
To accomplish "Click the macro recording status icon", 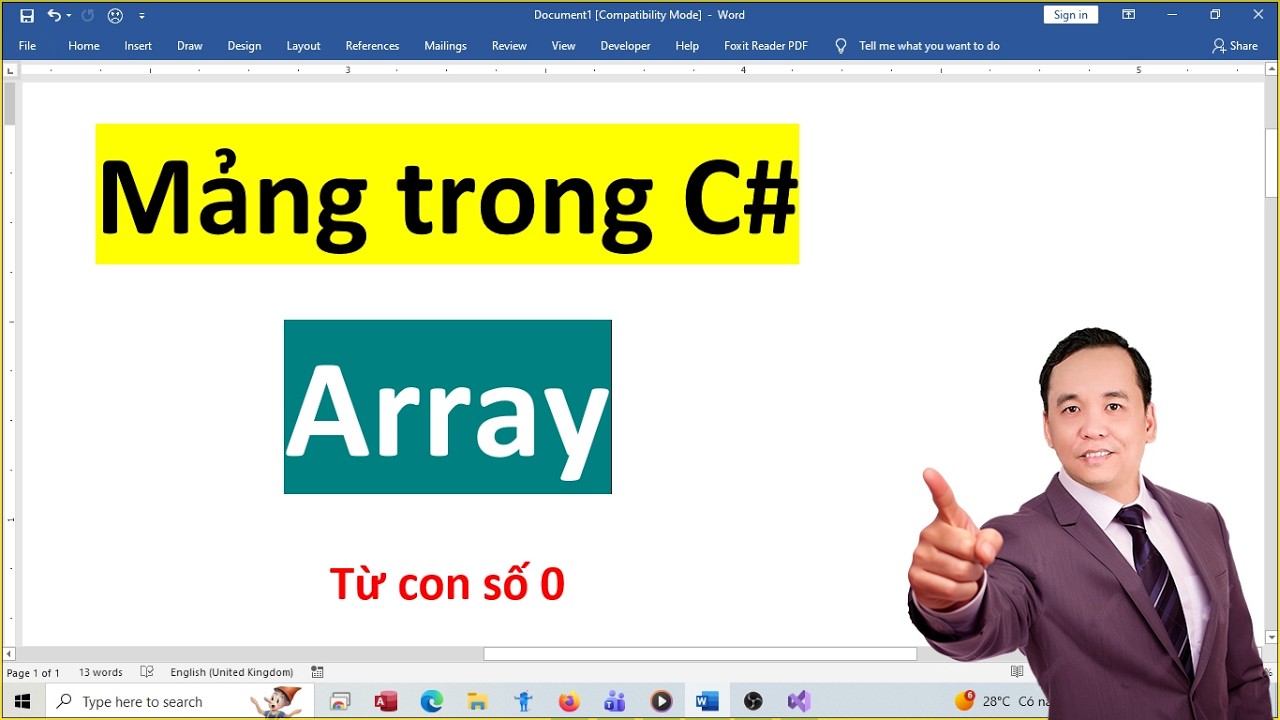I will (317, 673).
